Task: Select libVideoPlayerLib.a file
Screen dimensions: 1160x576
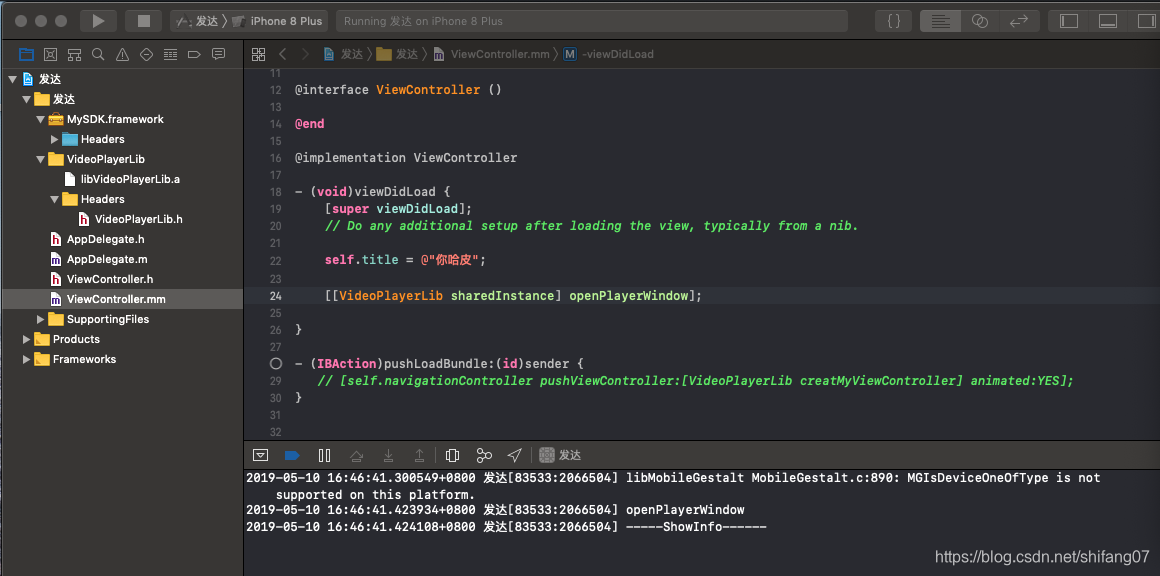Action: [121, 179]
